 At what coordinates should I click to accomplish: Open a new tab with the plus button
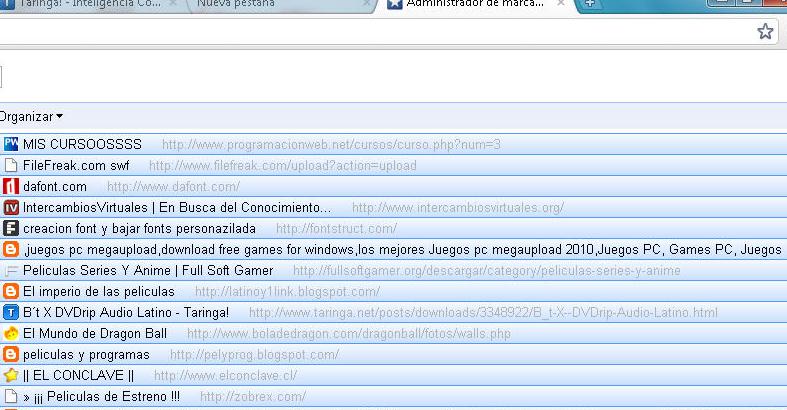click(x=590, y=4)
